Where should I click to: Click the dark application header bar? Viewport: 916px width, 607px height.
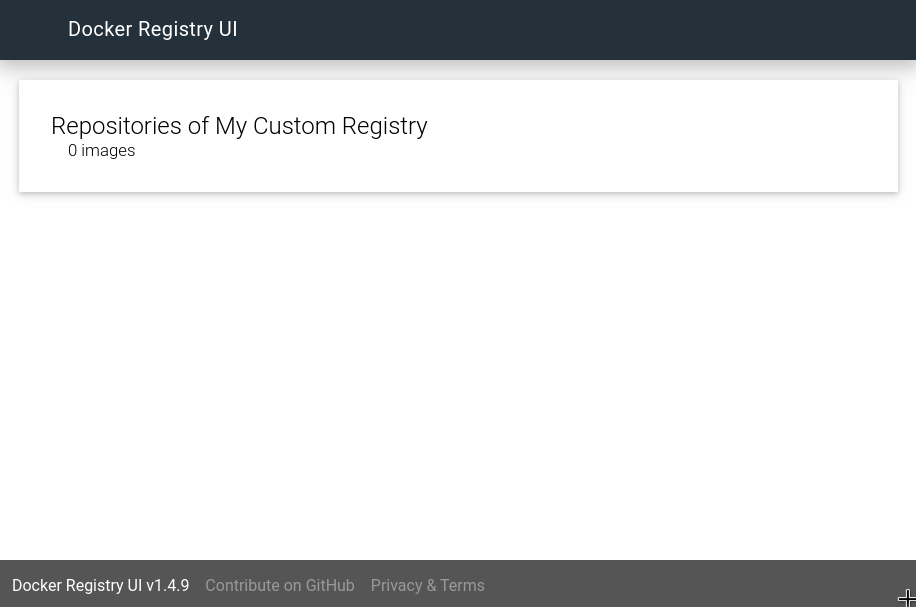[458, 29]
